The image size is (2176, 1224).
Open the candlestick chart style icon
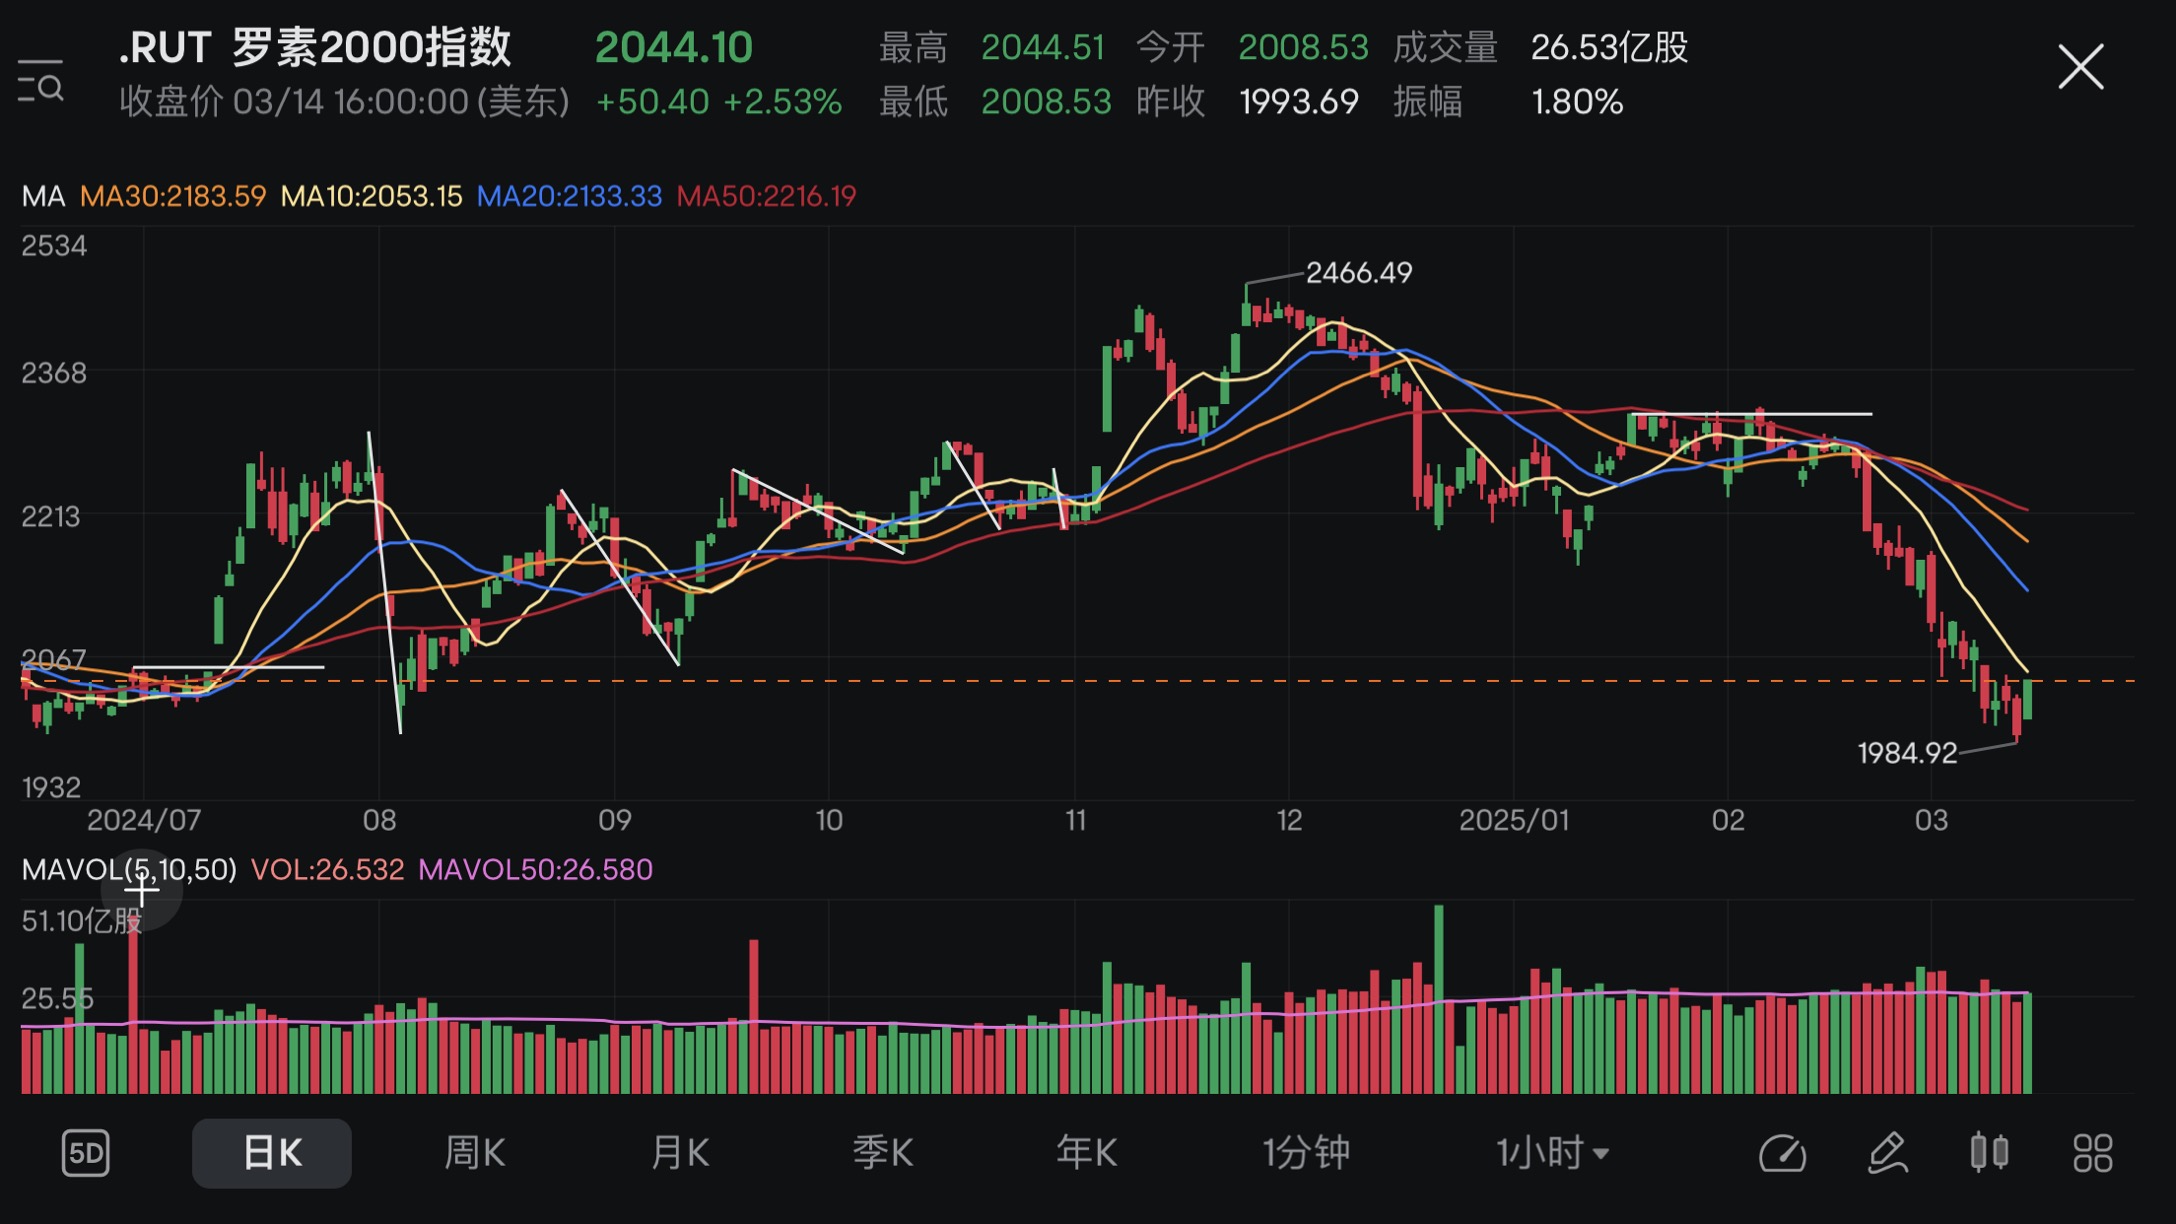(x=1989, y=1152)
